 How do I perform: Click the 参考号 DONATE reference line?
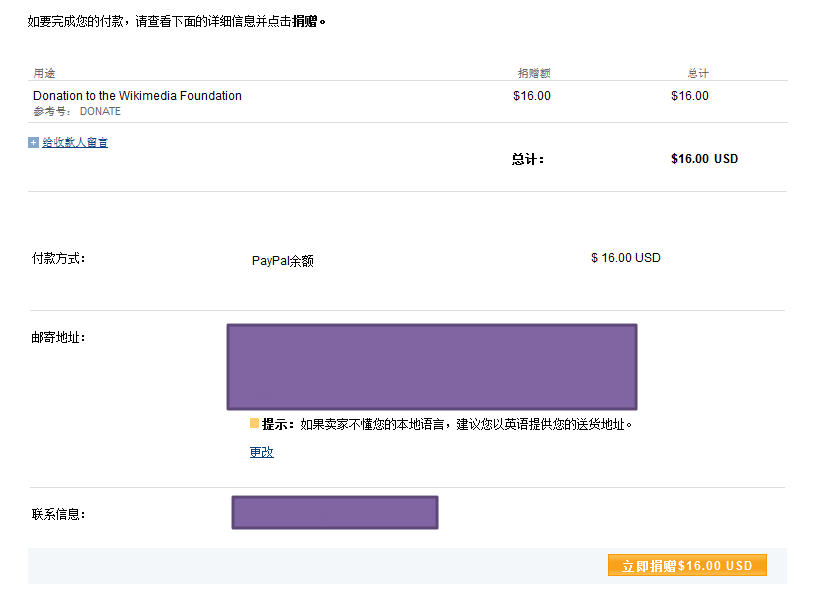click(77, 111)
